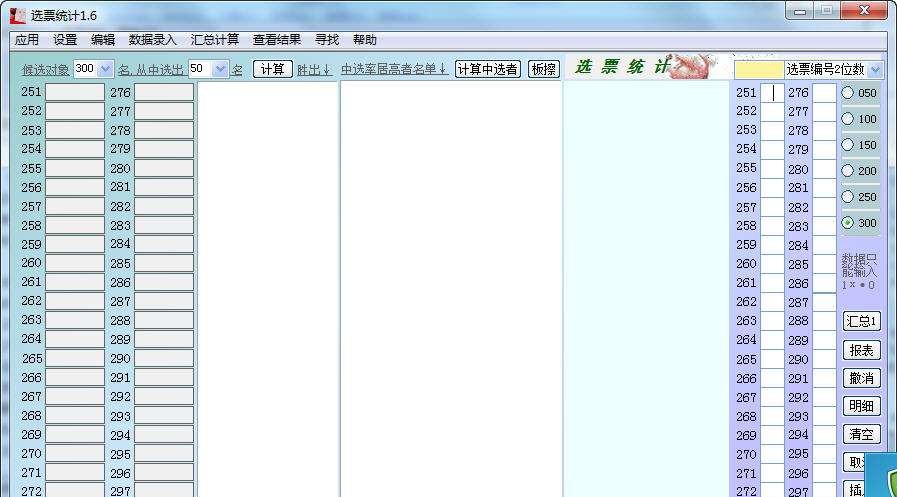The height and width of the screenshot is (497, 897).
Task: Open the 设置 menu
Action: 65,39
